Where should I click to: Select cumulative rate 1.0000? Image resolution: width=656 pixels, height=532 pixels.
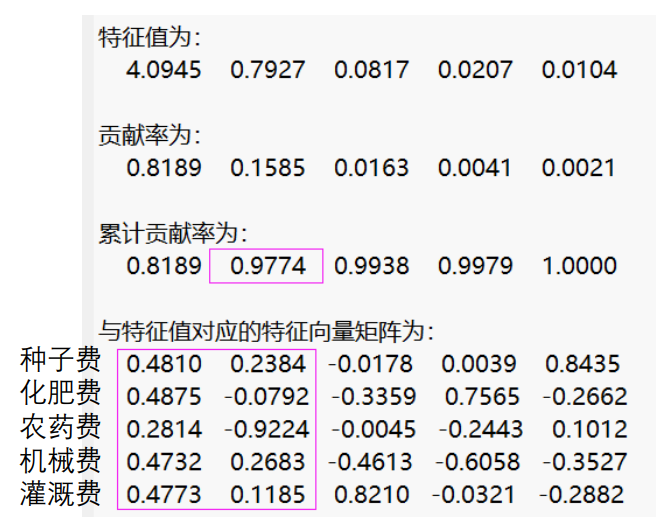pos(579,266)
